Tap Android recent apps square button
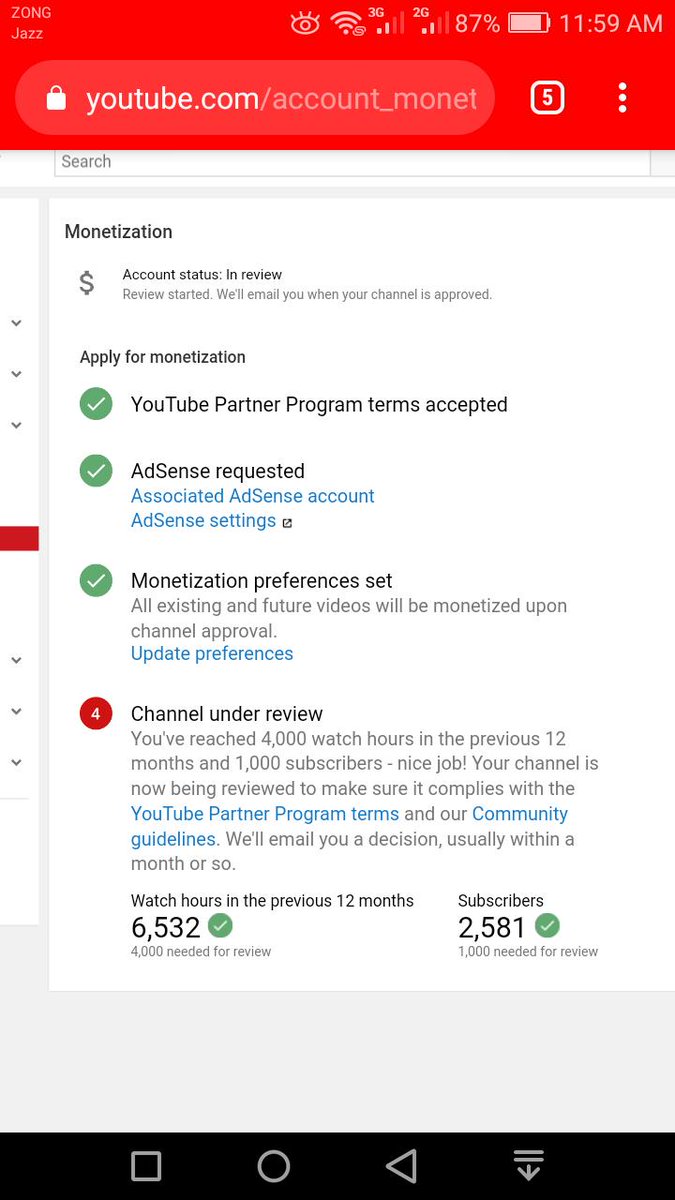 146,1166
